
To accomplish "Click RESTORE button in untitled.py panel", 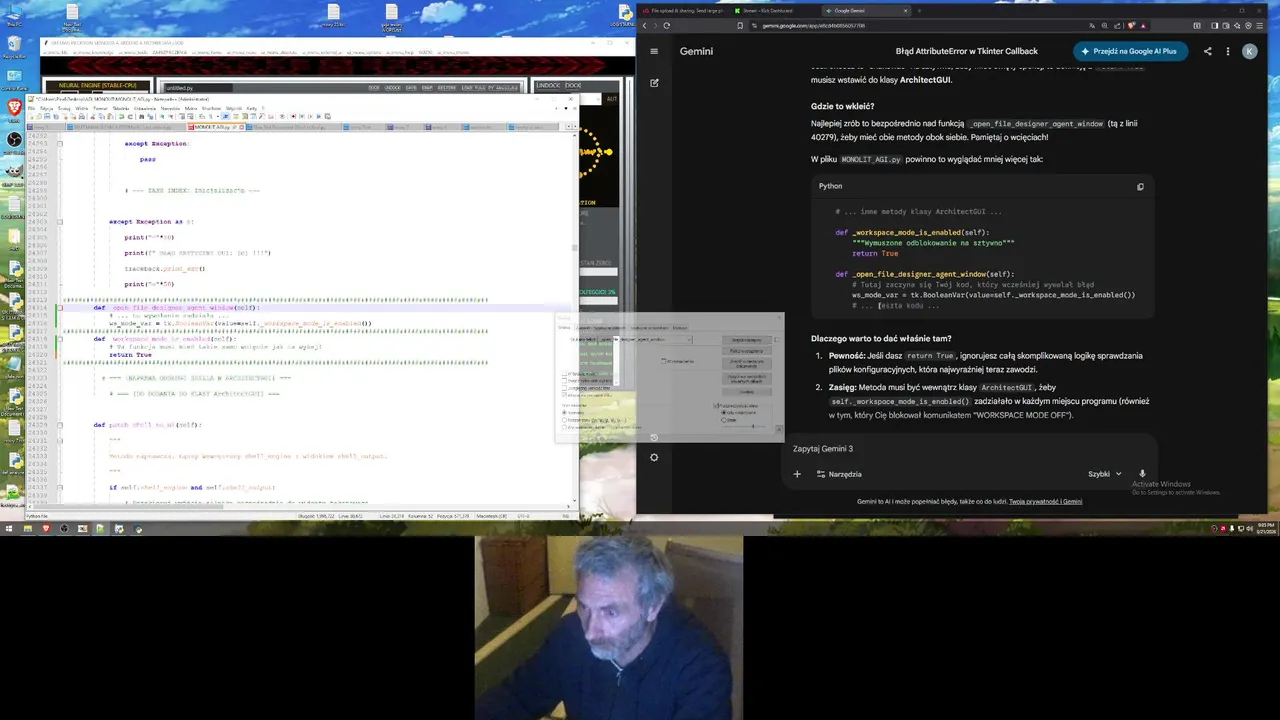I will pyautogui.click(x=447, y=88).
